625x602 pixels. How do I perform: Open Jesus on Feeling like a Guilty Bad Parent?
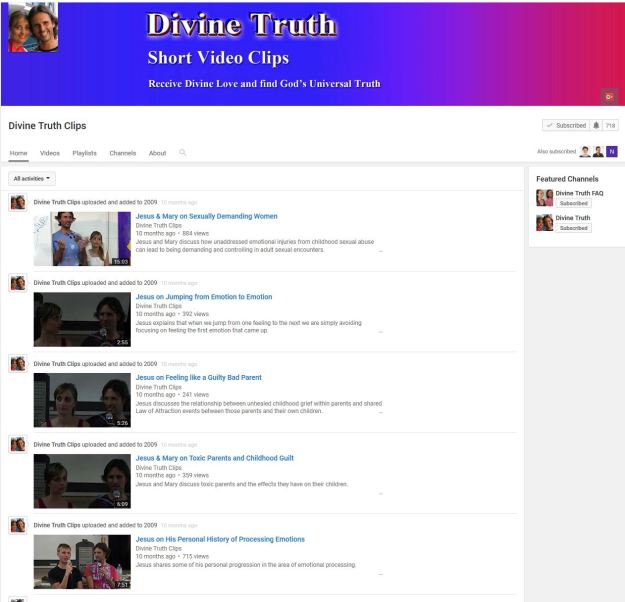click(199, 377)
